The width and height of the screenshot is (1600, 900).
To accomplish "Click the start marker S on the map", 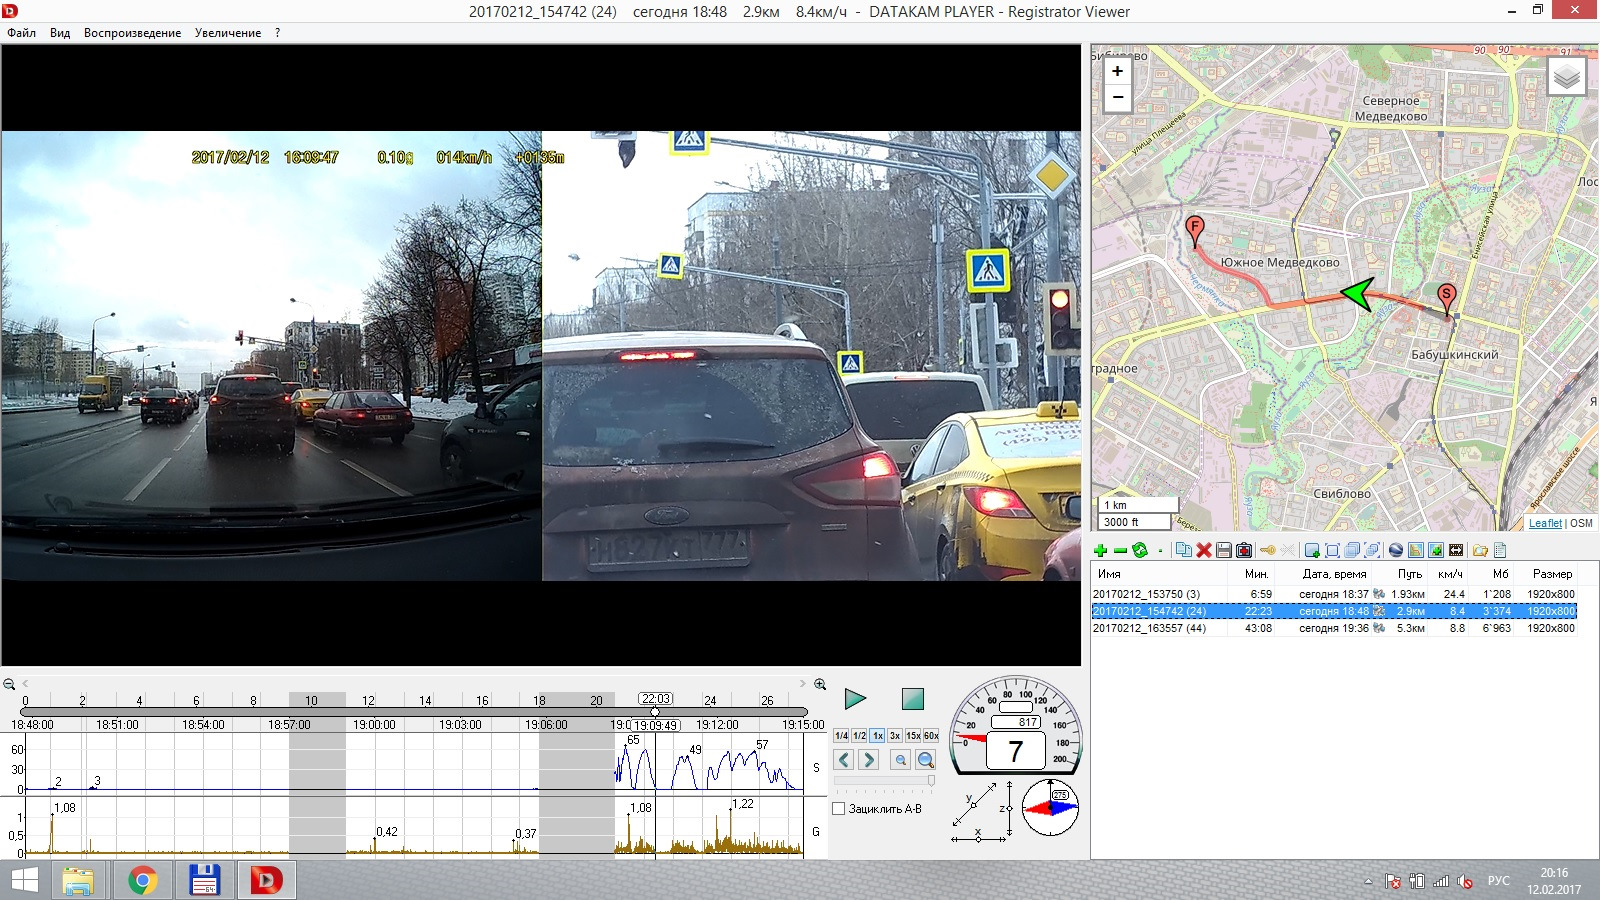I will 1446,299.
